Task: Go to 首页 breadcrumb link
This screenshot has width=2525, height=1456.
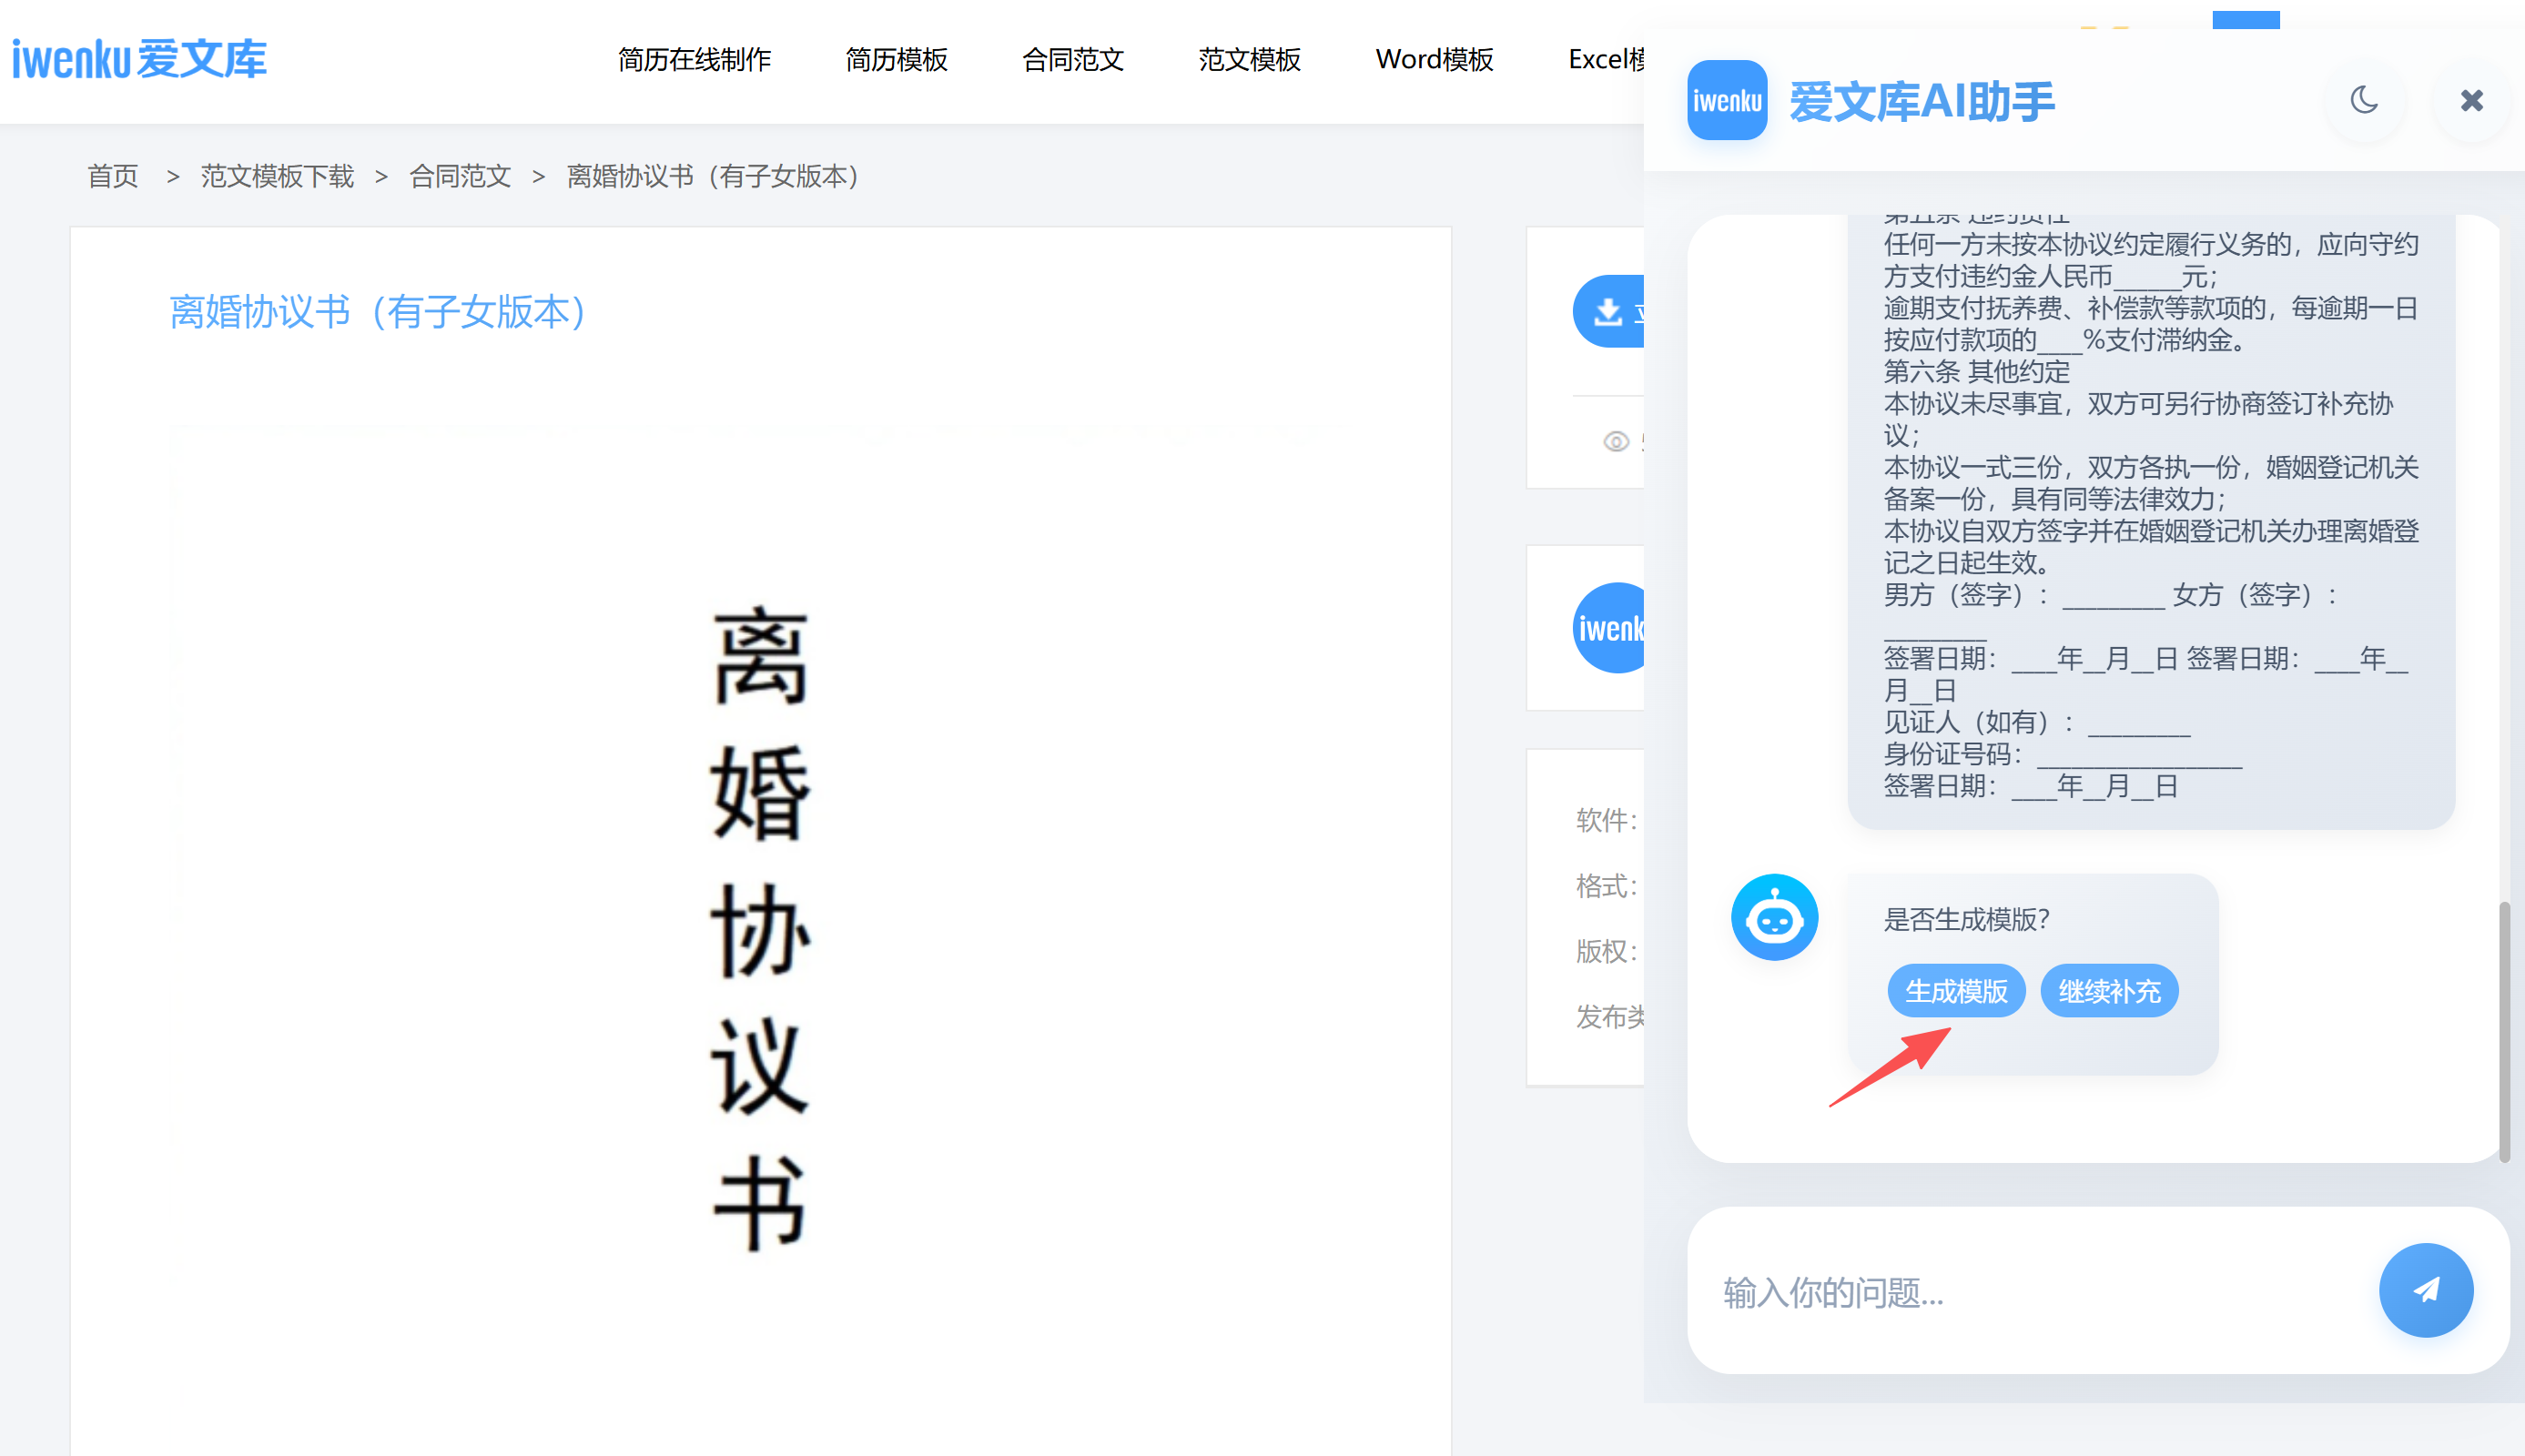Action: click(113, 176)
